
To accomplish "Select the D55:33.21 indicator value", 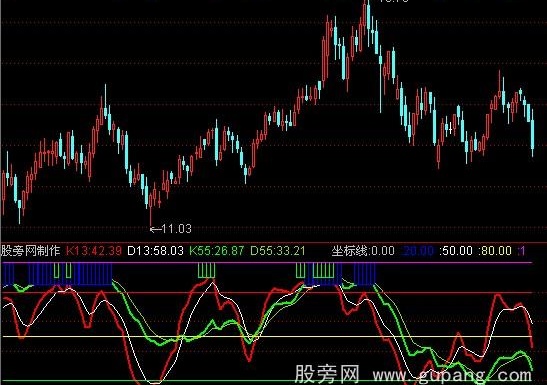I will coord(278,251).
